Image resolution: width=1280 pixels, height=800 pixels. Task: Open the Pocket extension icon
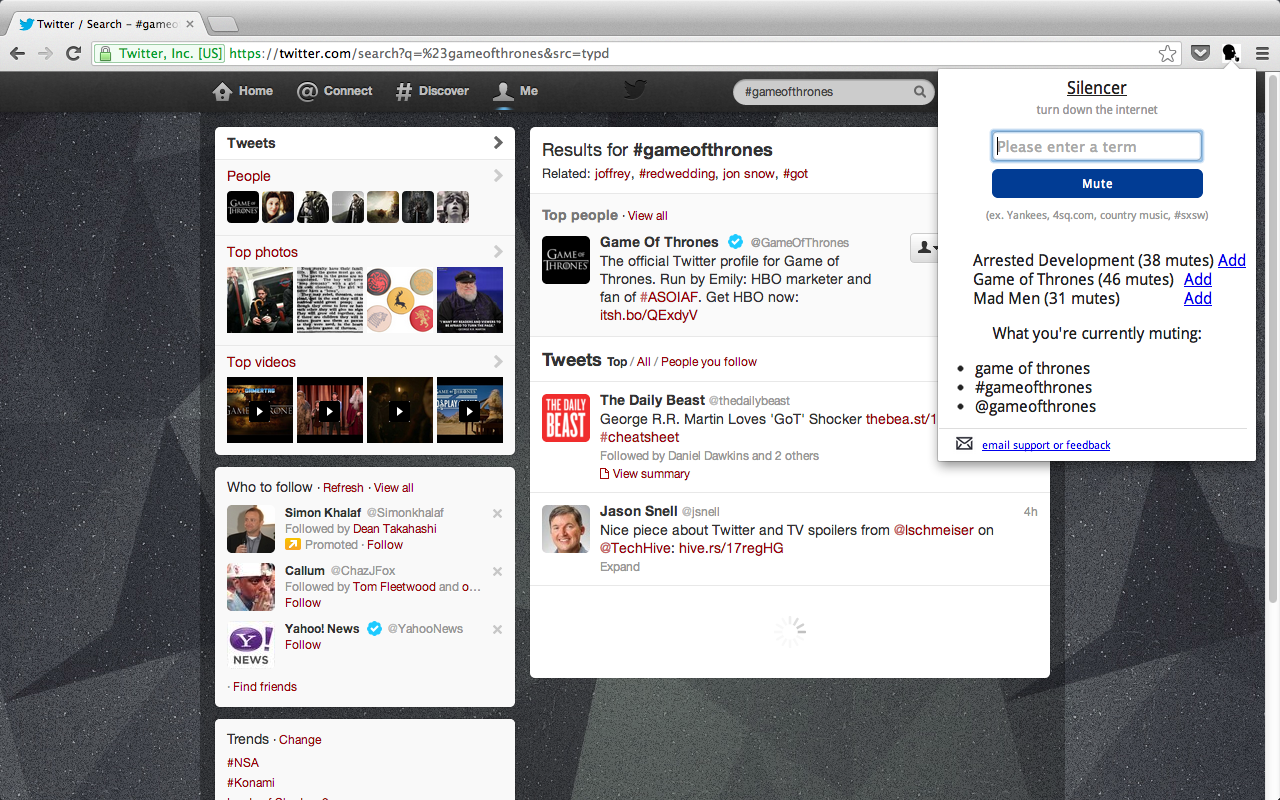point(1200,53)
